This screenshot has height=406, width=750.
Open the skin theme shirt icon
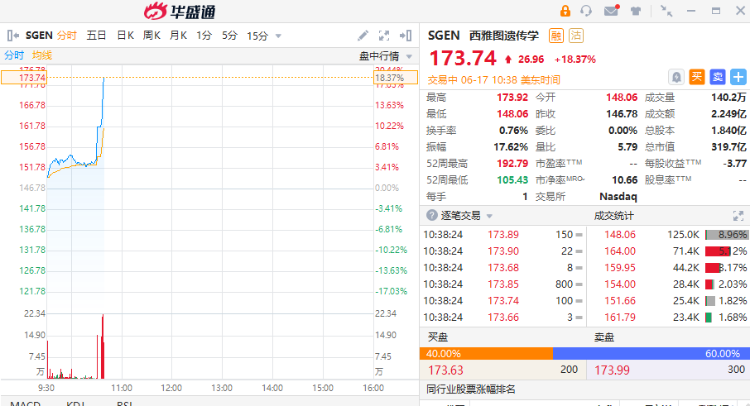636,11
